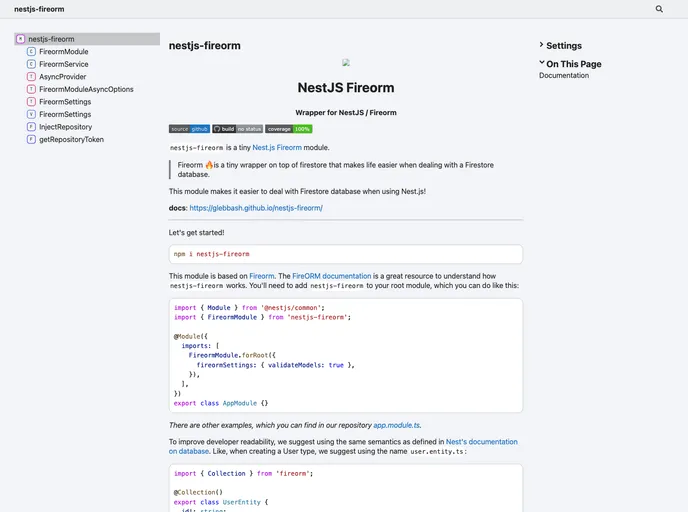Screen dimensions: 688x512
Task: Click the FireormModule class icon
Action: click(31, 52)
